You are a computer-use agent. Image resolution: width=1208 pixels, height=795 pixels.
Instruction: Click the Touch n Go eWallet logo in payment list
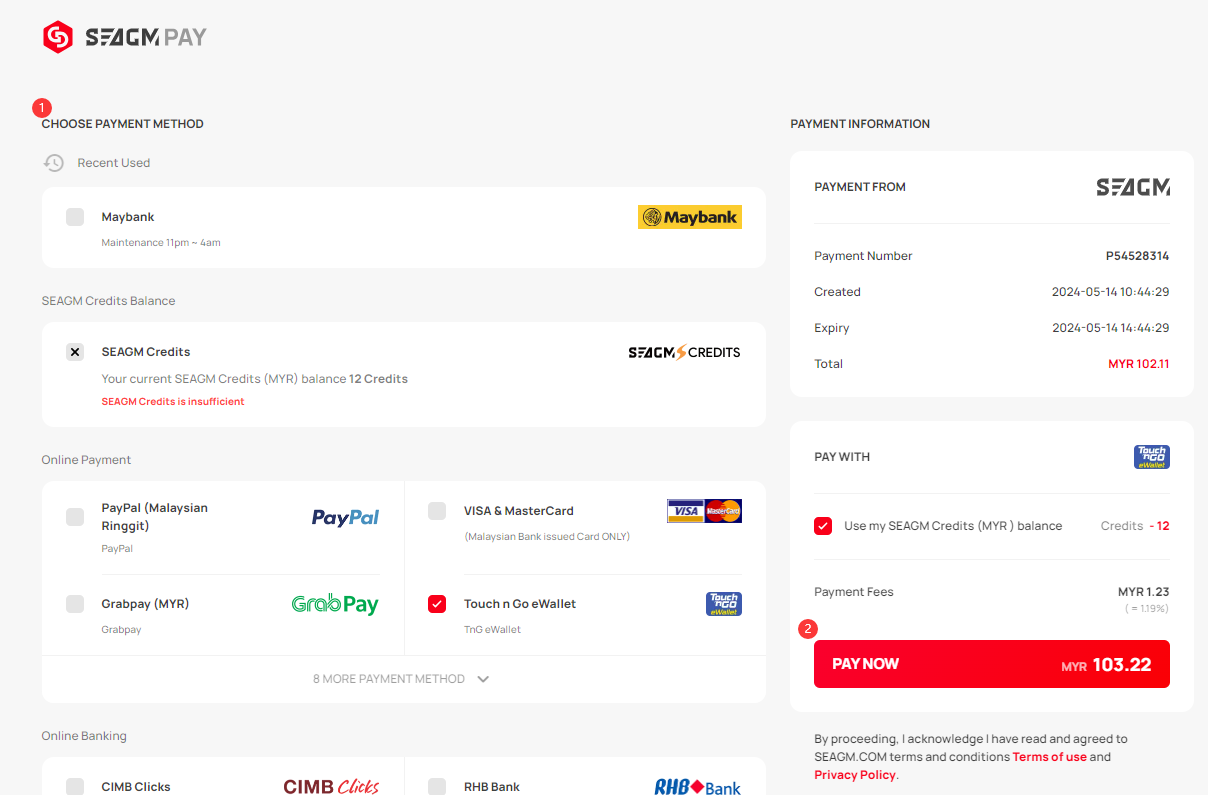pos(724,604)
